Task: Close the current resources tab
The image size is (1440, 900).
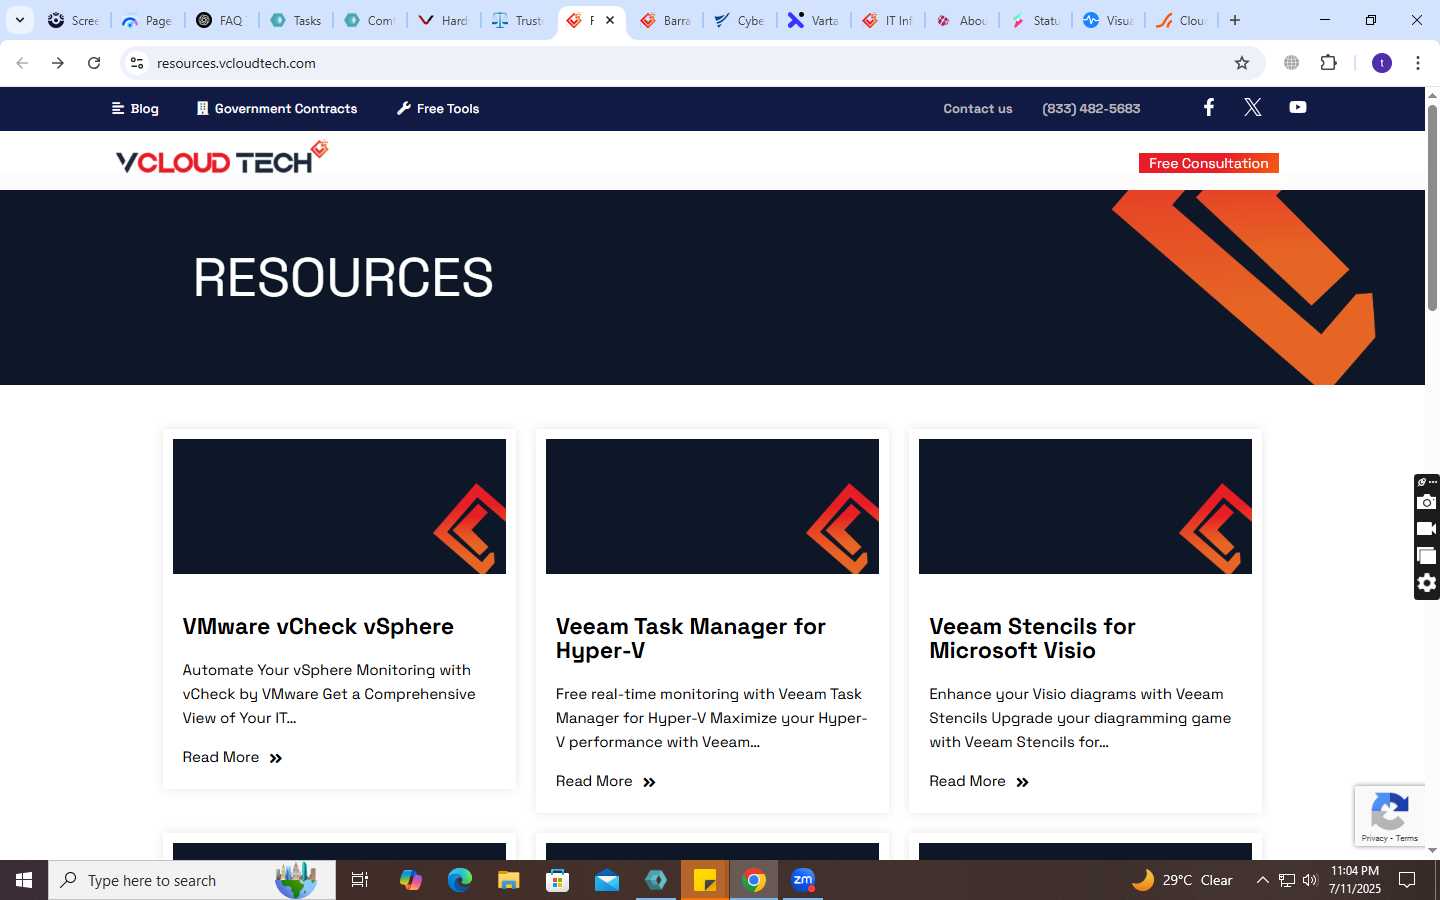Action: (610, 20)
